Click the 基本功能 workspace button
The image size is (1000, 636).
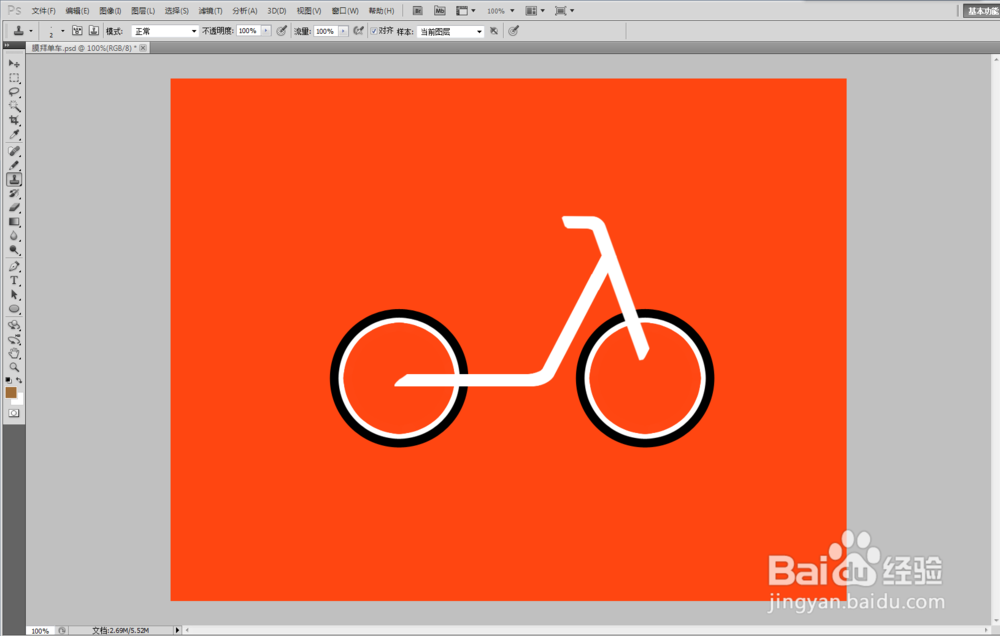[x=982, y=11]
